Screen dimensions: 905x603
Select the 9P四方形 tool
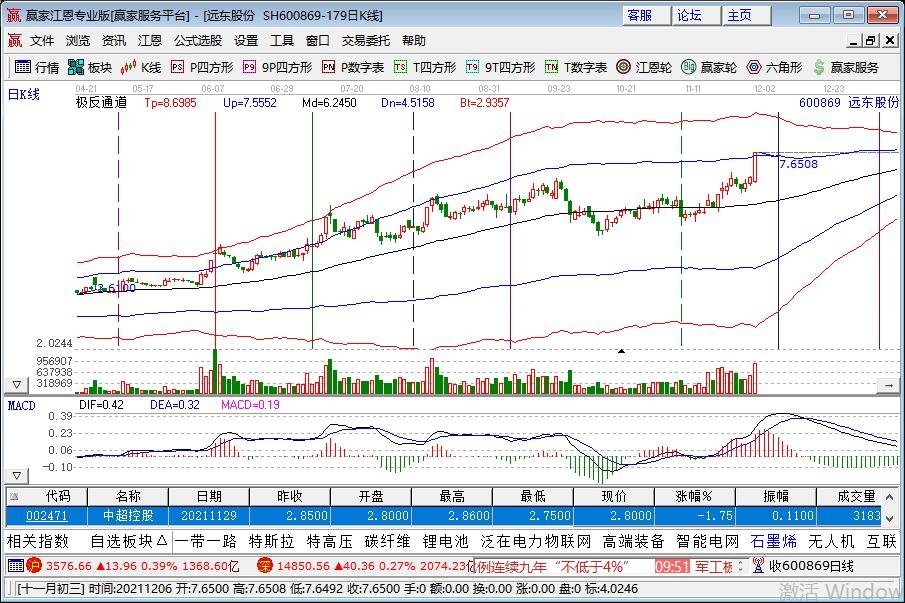pos(278,68)
